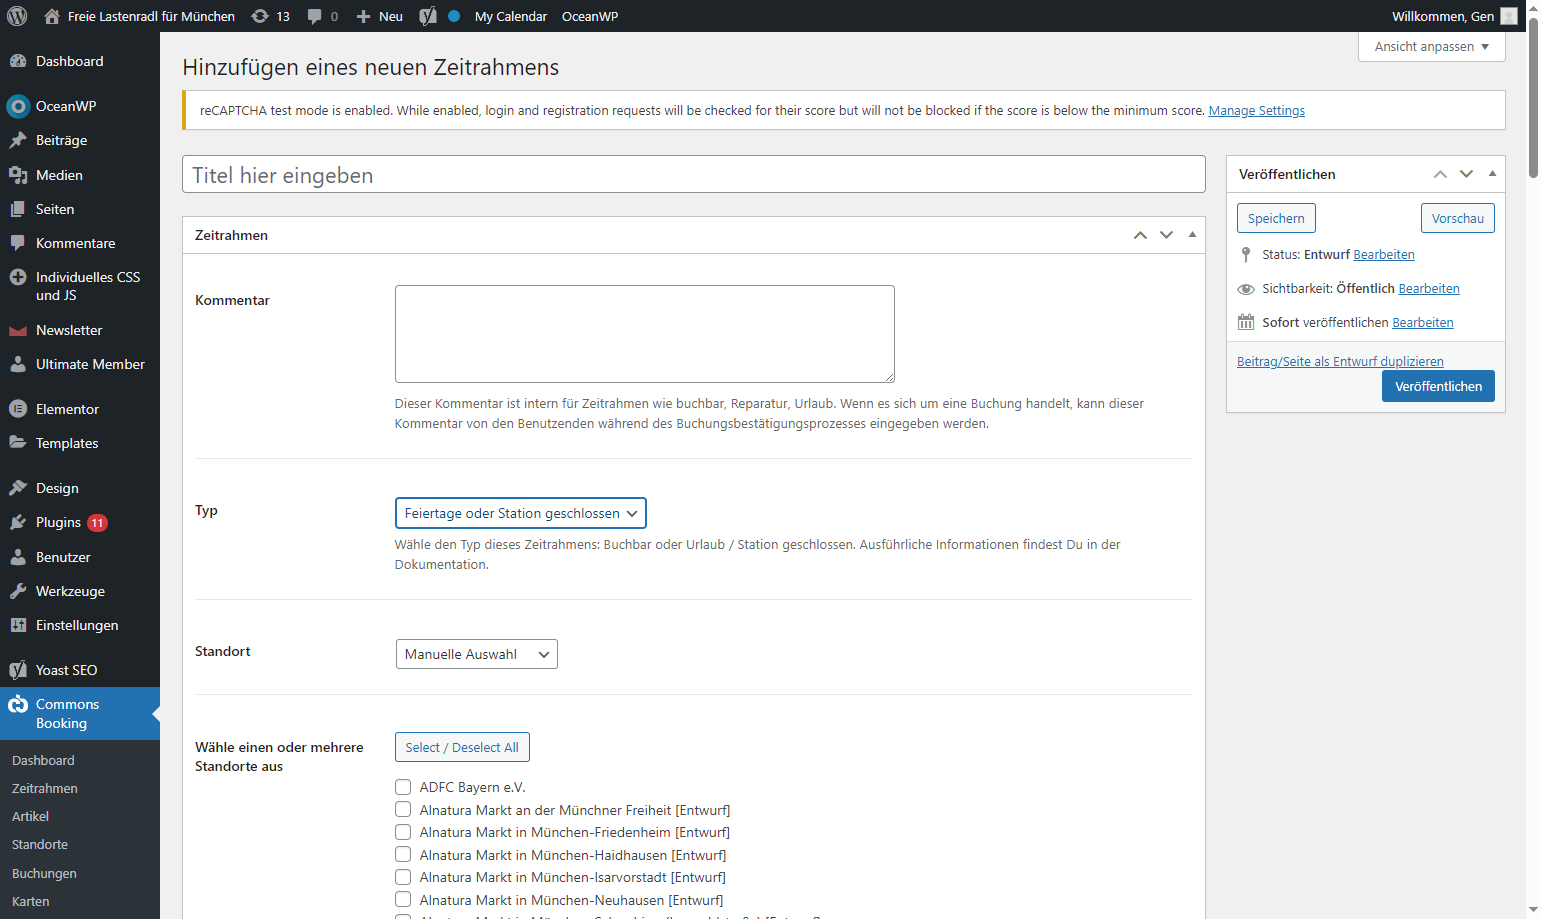Check Alnatura Markt in München-Friedenheim
Screen dimensions: 1541x919
coord(403,832)
